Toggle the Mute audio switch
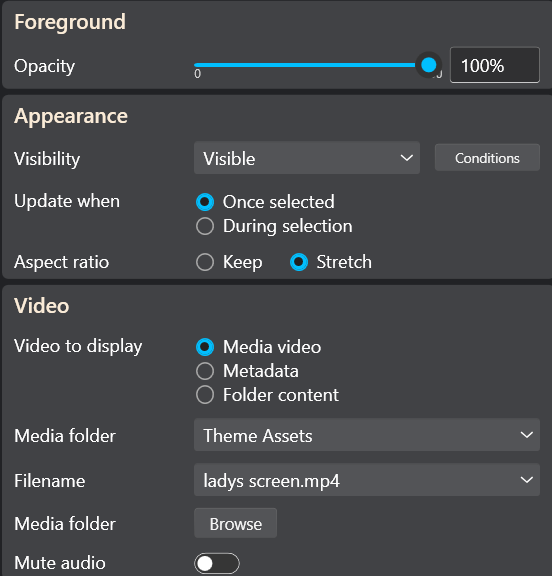Viewport: 552px width, 576px height. pos(217,563)
